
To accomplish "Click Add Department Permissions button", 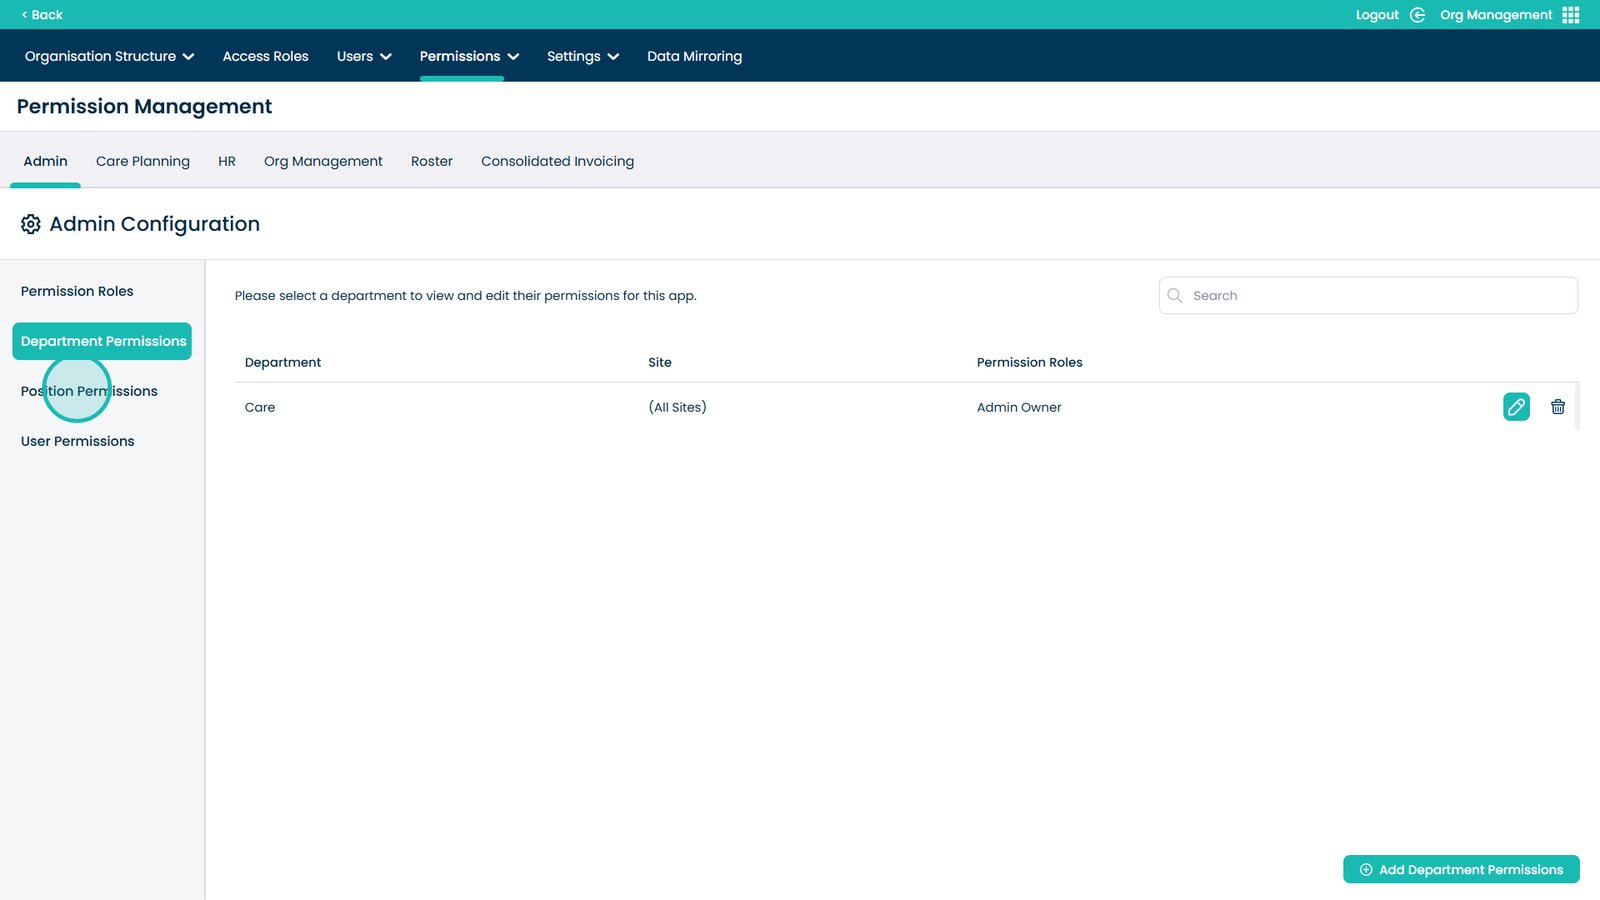I will pyautogui.click(x=1460, y=869).
